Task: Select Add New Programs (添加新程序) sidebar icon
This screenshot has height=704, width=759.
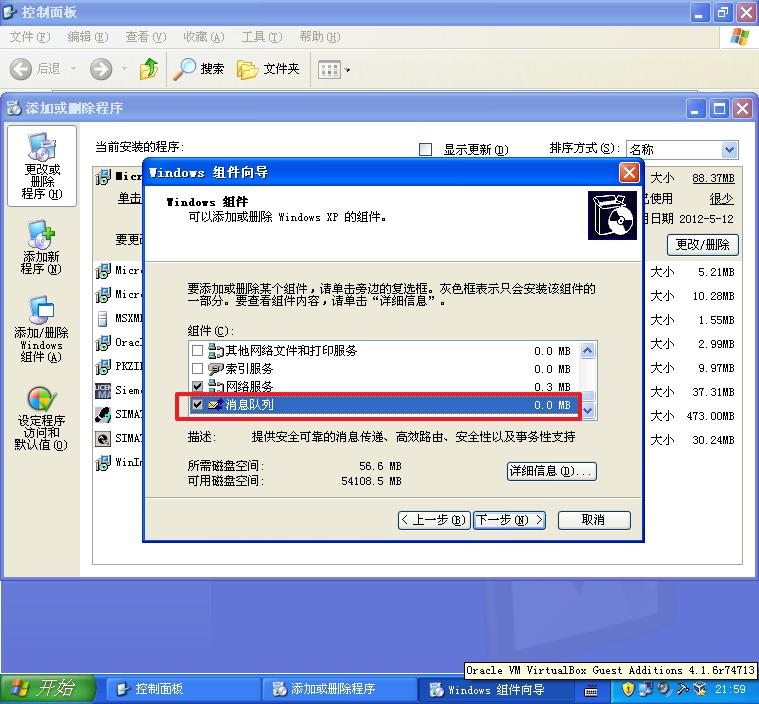Action: click(x=41, y=247)
